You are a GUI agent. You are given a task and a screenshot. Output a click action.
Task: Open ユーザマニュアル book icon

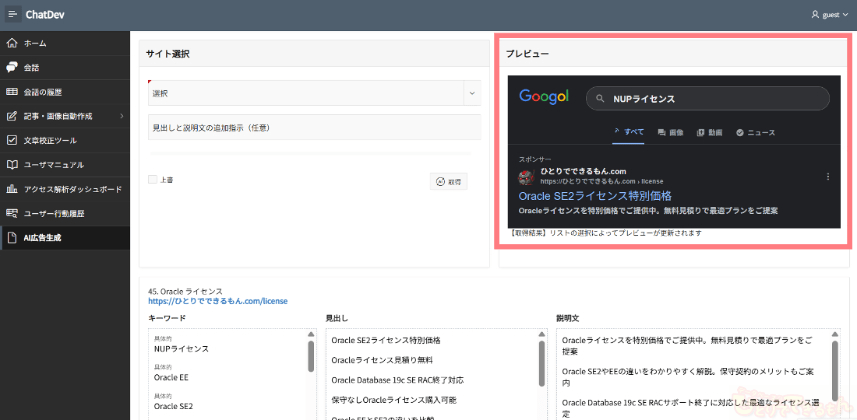(x=12, y=164)
